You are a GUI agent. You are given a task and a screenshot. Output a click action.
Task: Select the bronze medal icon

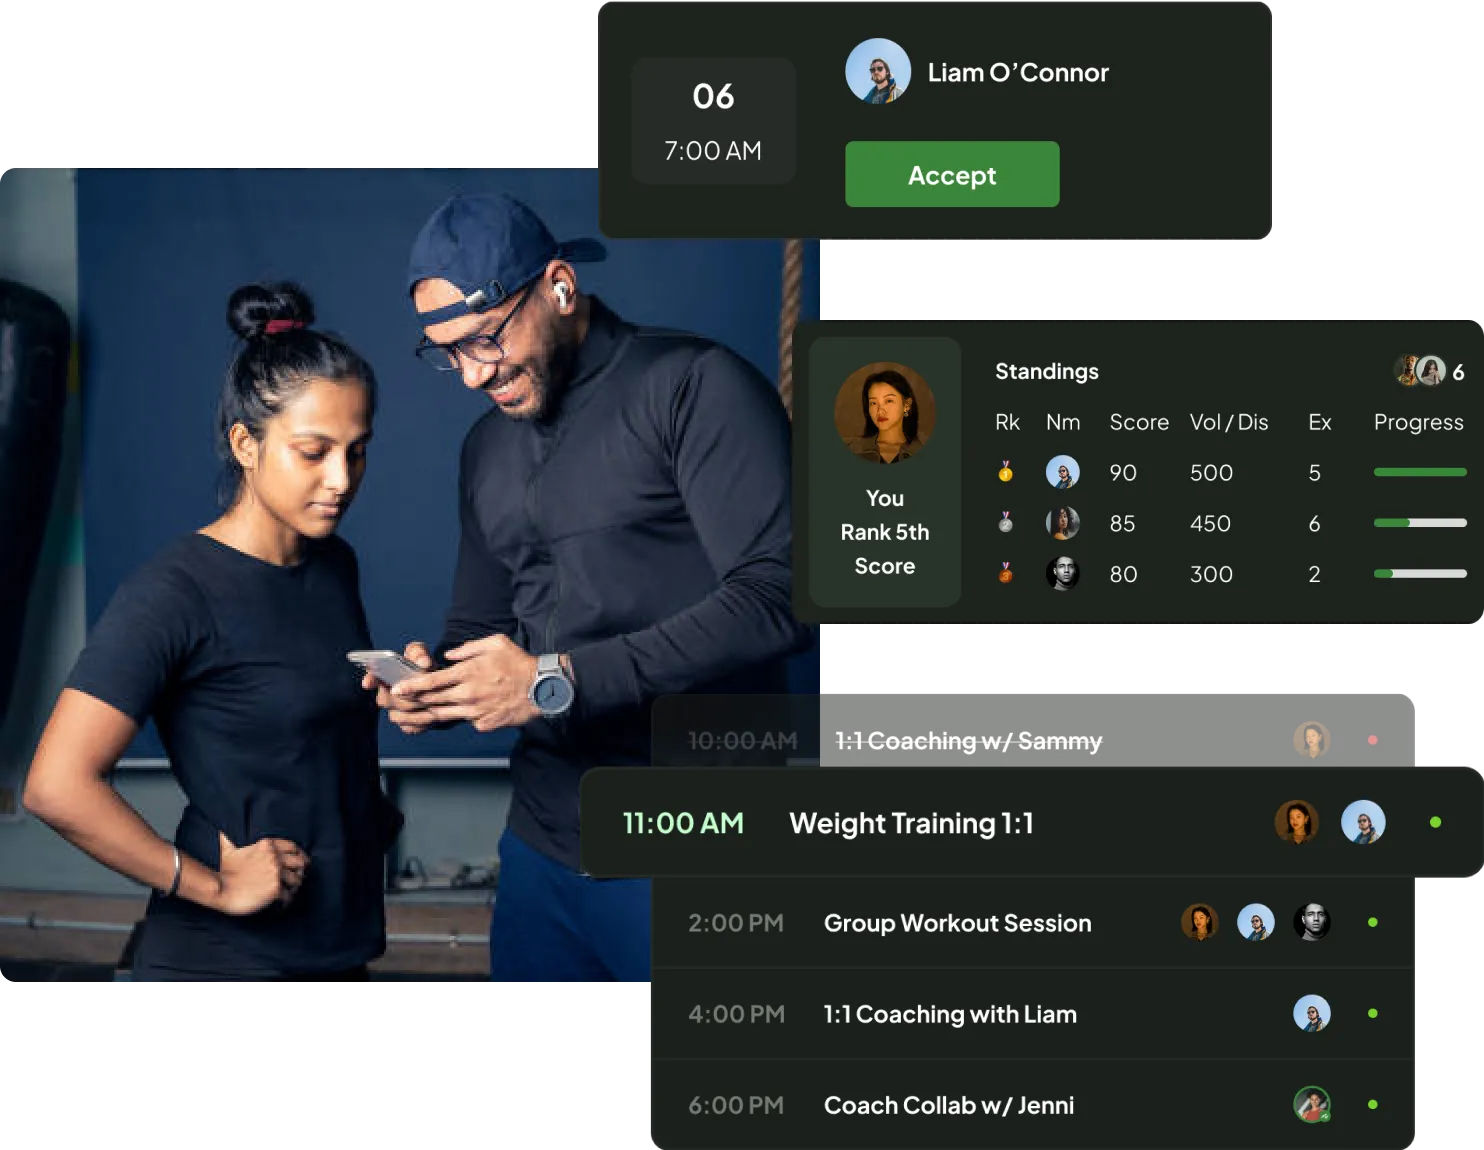pos(1004,573)
